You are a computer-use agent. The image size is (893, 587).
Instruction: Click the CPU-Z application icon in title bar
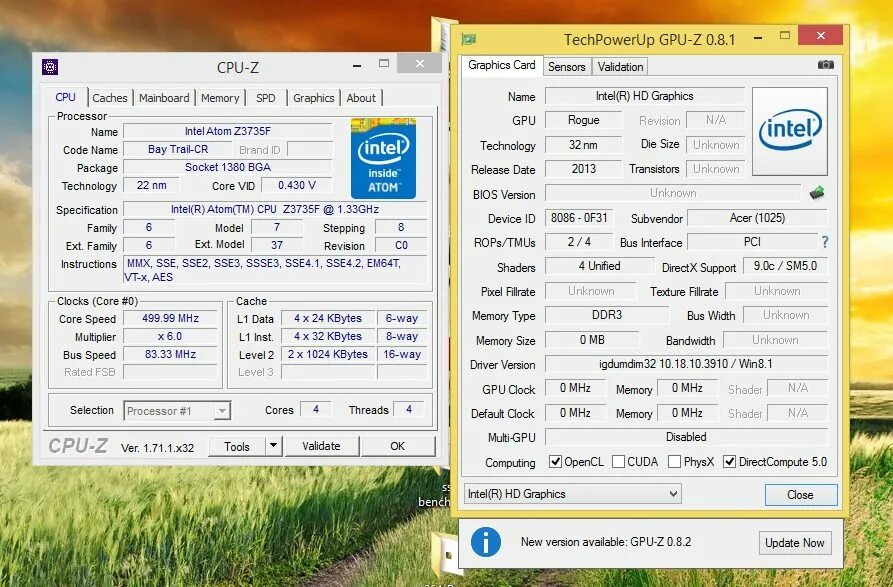pyautogui.click(x=50, y=67)
